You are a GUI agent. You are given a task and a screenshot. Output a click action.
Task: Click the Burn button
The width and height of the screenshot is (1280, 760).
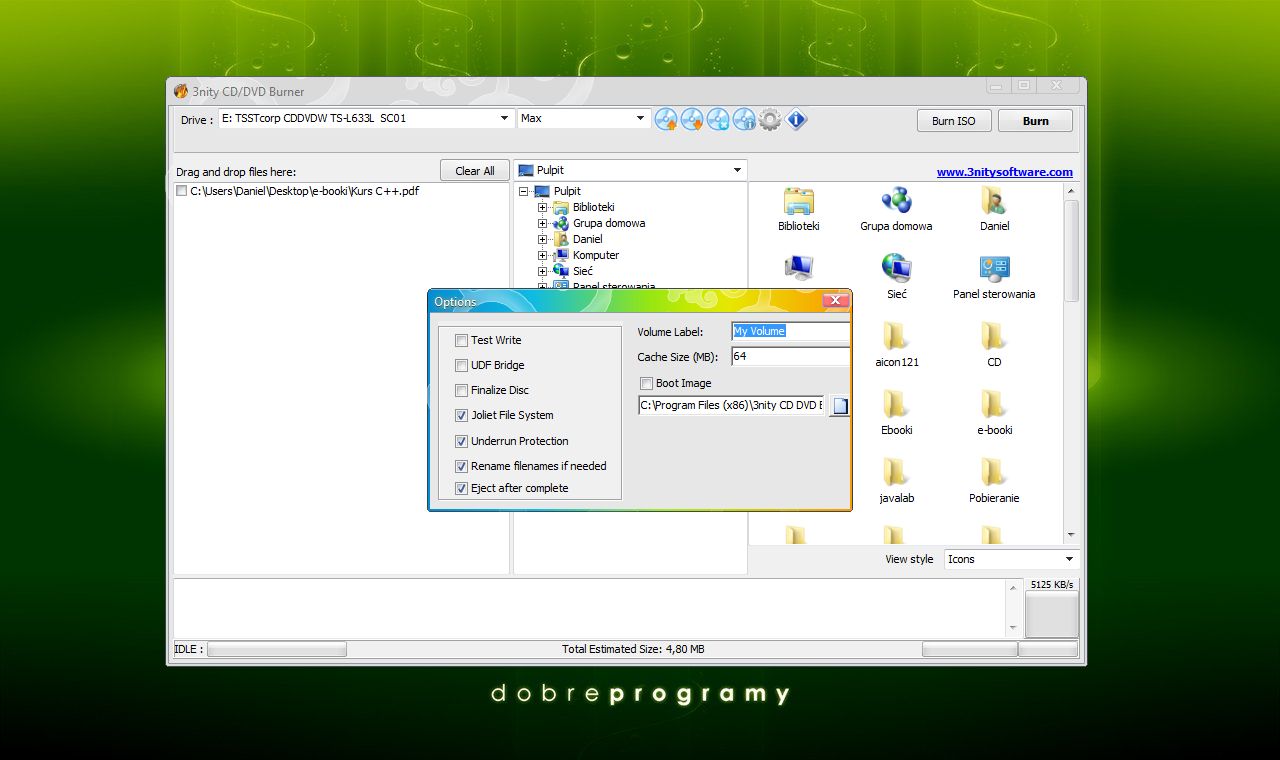point(1036,121)
